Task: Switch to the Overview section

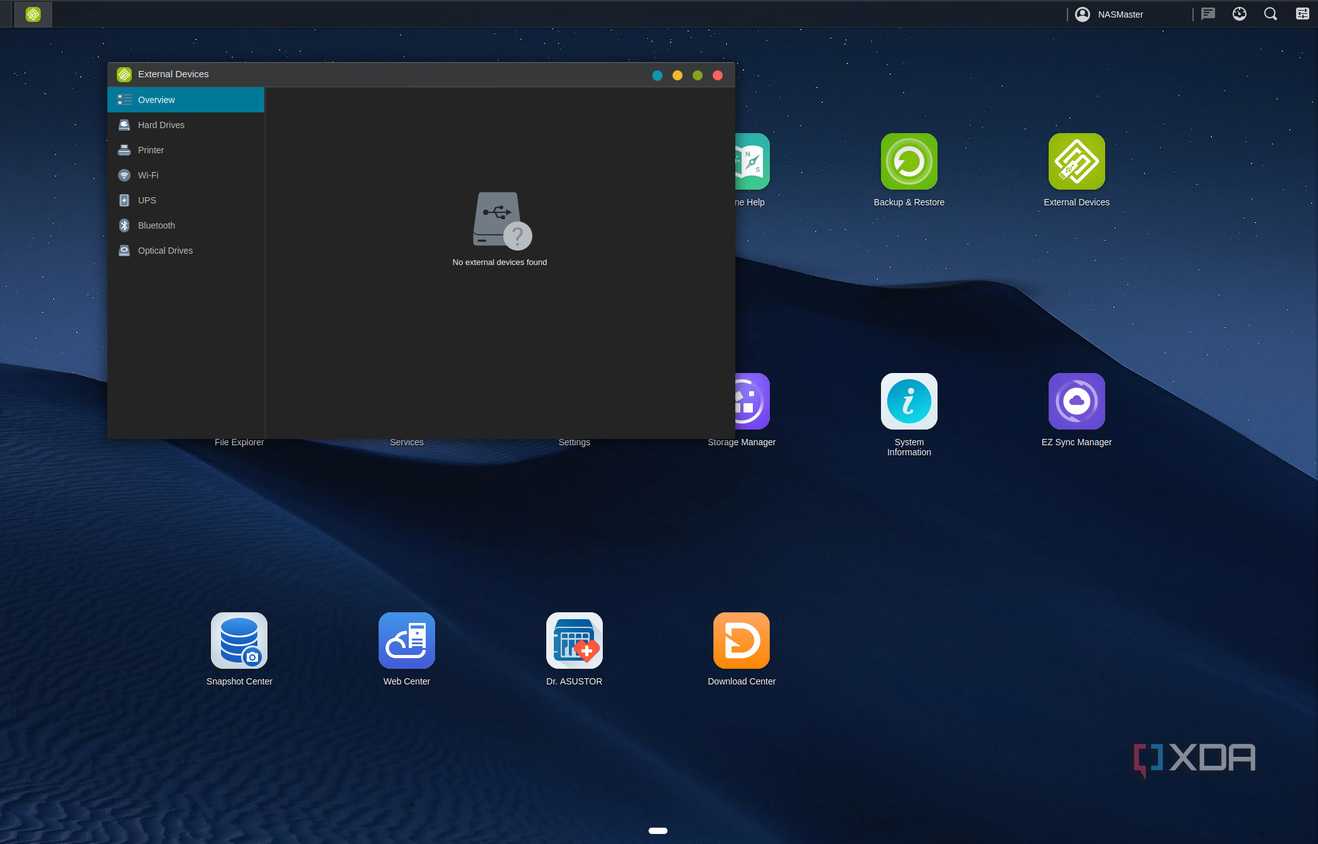Action: (x=186, y=100)
